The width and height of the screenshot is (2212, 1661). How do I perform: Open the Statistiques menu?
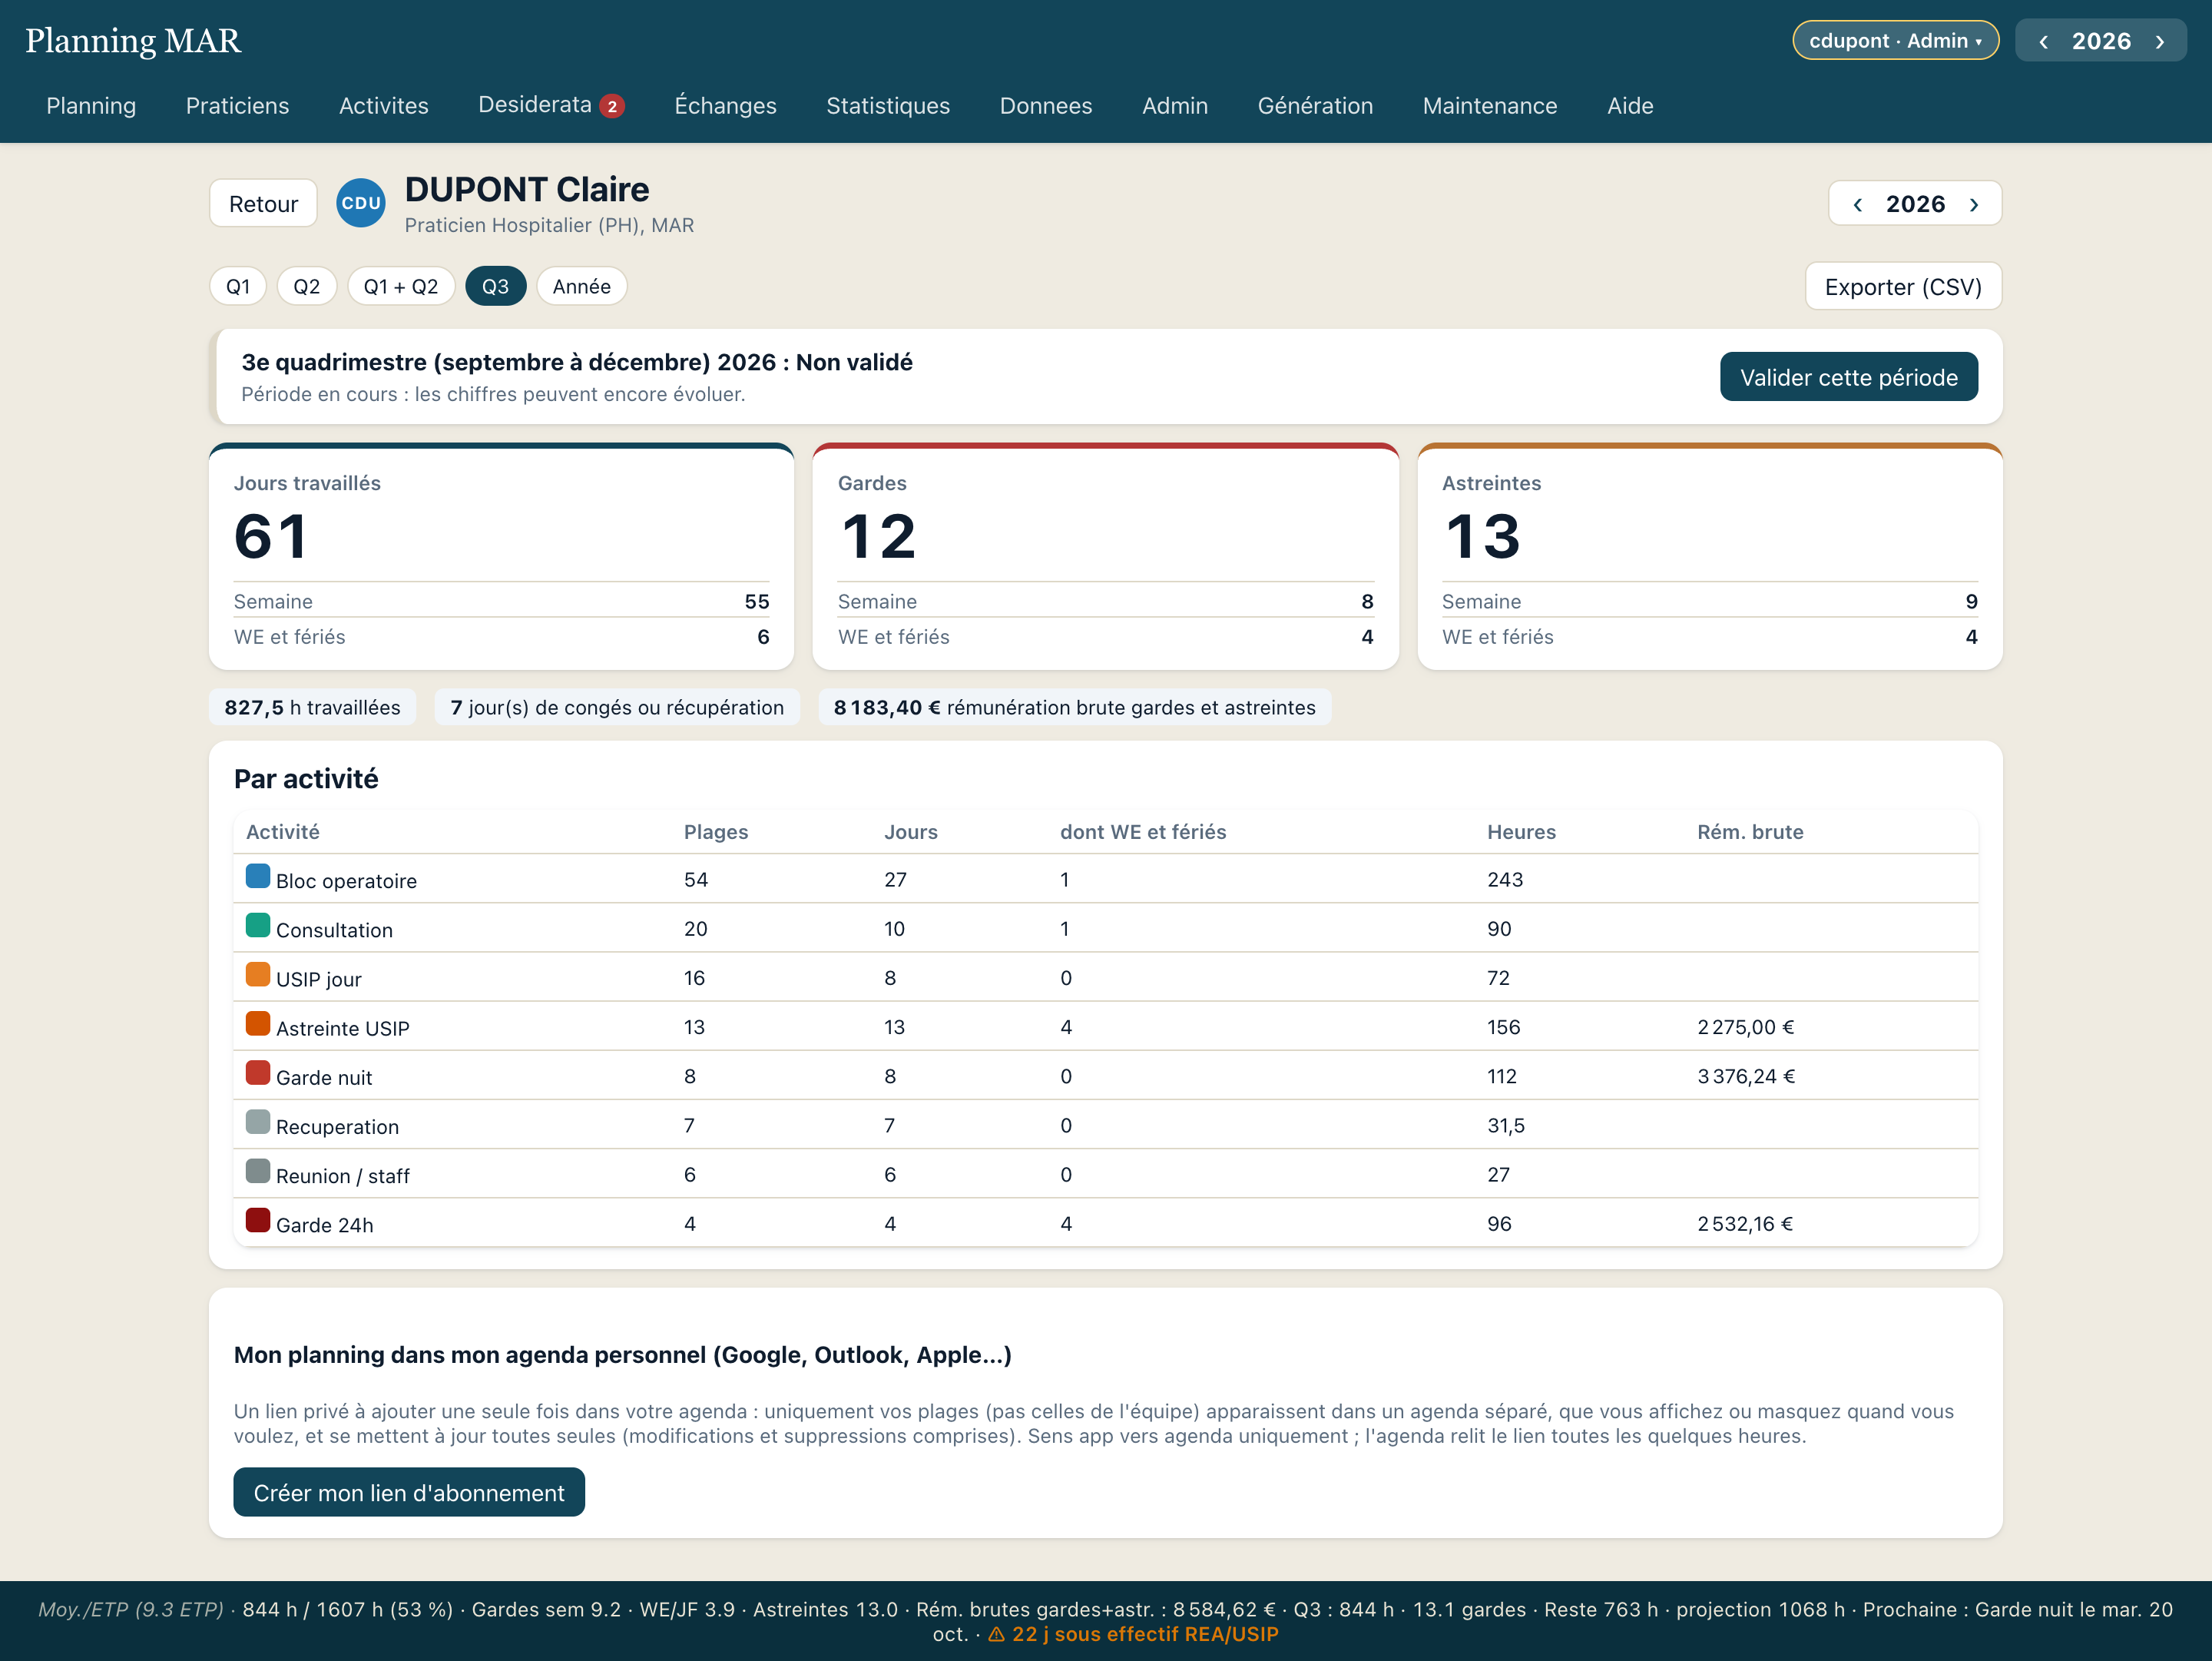pos(888,106)
